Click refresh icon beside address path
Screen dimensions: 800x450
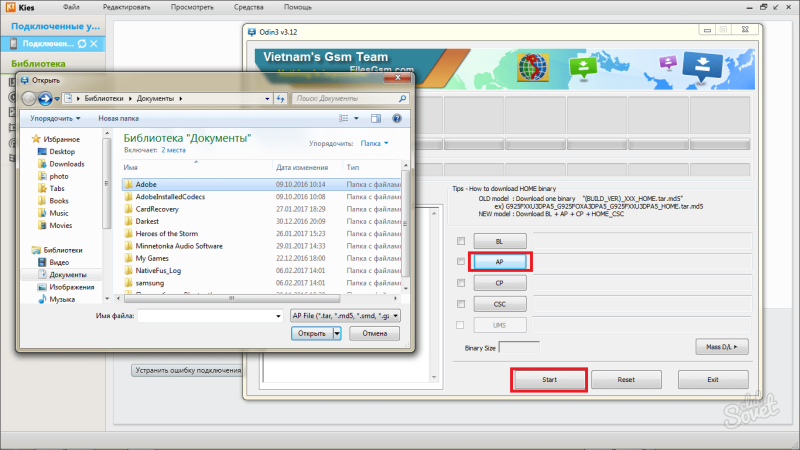[281, 98]
